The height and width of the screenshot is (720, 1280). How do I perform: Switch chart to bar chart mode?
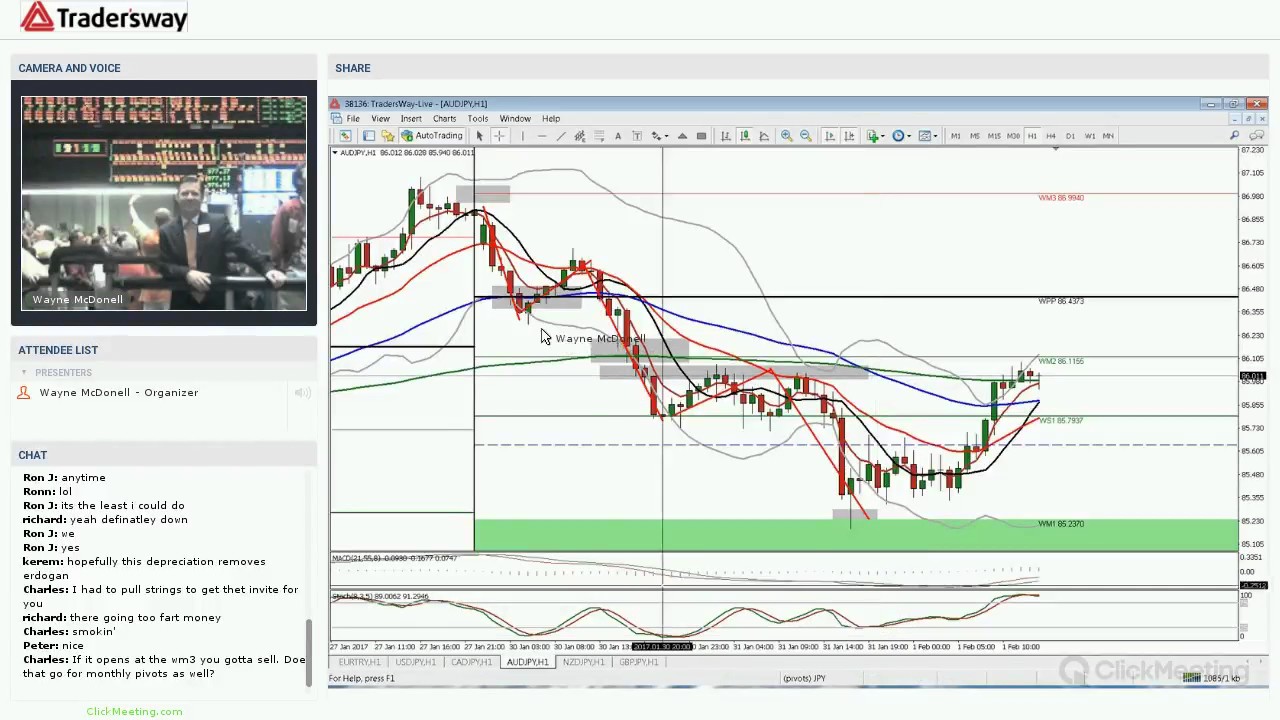click(x=726, y=136)
